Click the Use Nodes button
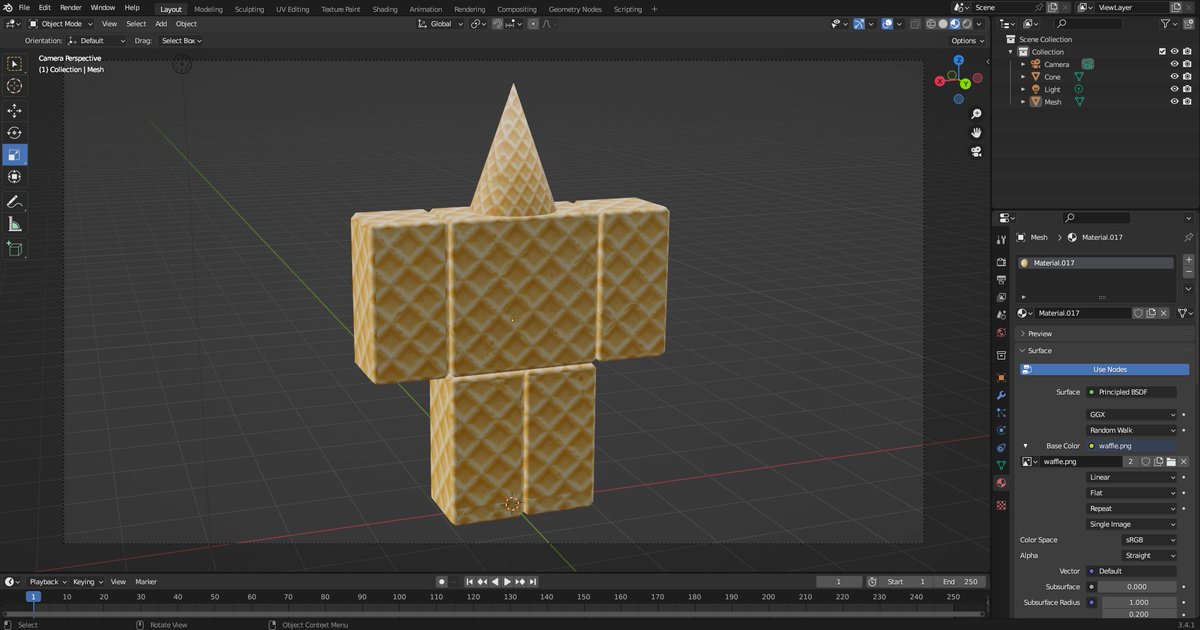 [1105, 370]
